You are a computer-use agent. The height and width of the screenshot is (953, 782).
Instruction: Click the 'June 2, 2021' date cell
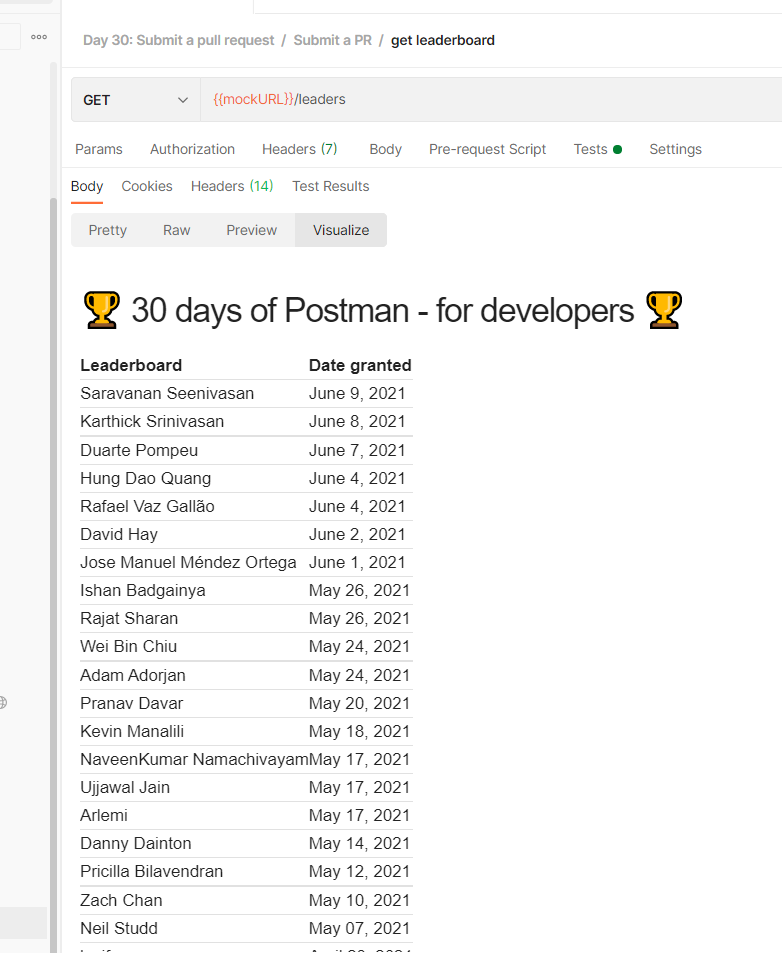357,535
